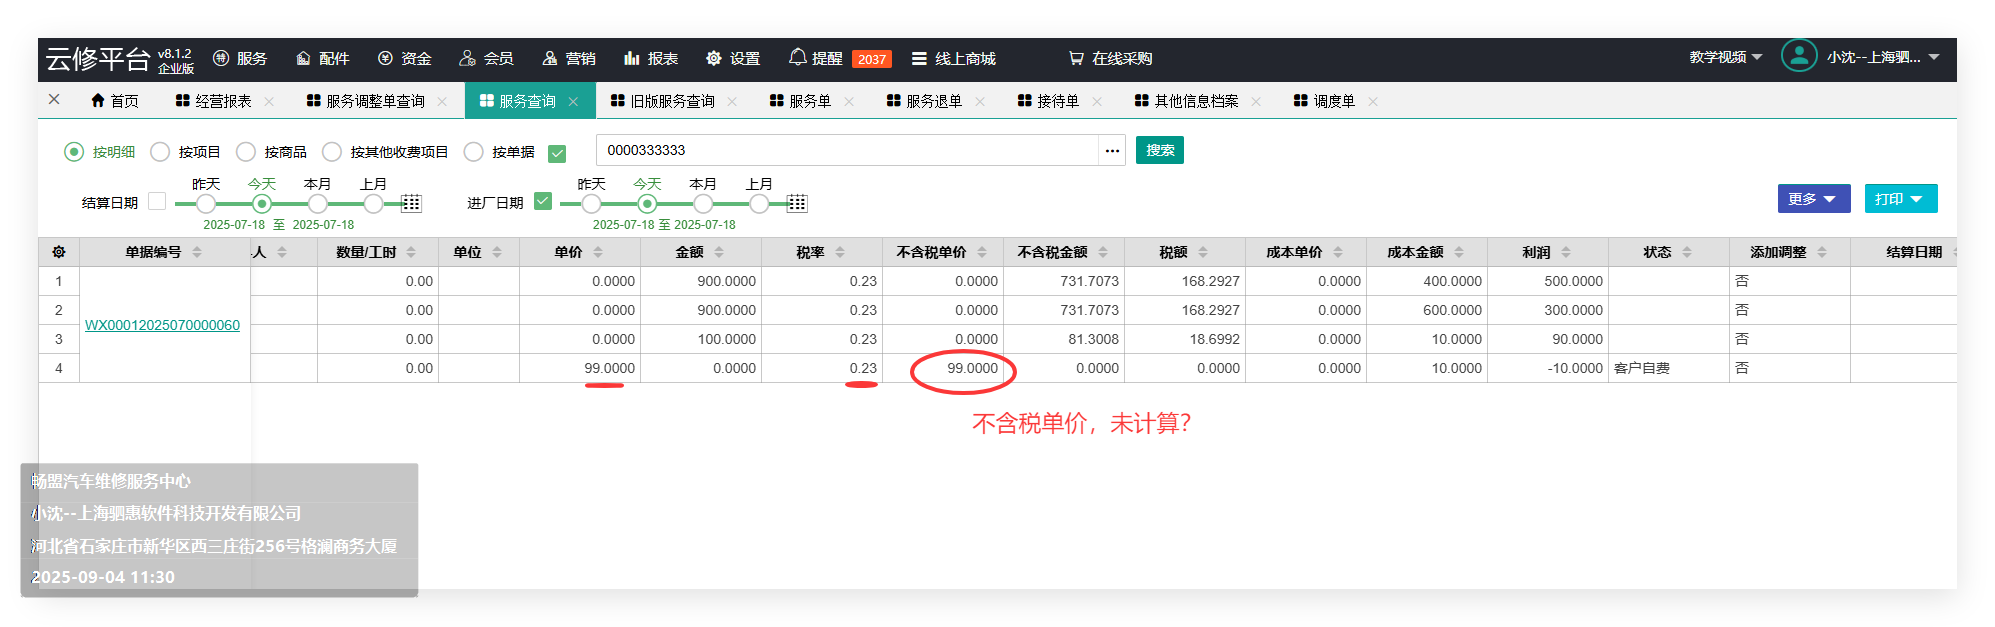This screenshot has width=1995, height=627.
Task: Open the settlement date calendar picker icon
Action: pyautogui.click(x=411, y=204)
